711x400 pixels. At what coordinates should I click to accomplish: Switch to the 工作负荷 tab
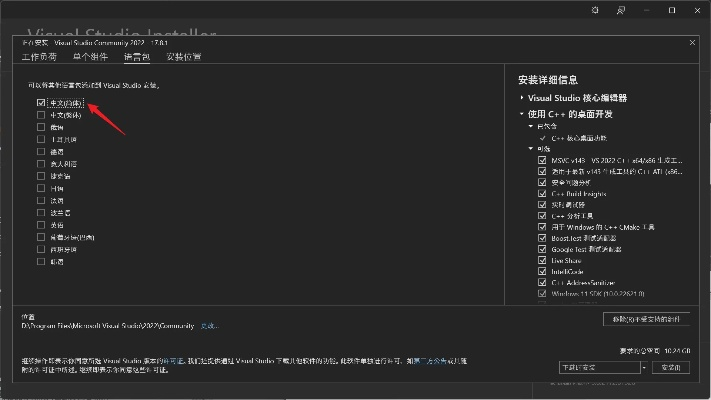pyautogui.click(x=39, y=57)
